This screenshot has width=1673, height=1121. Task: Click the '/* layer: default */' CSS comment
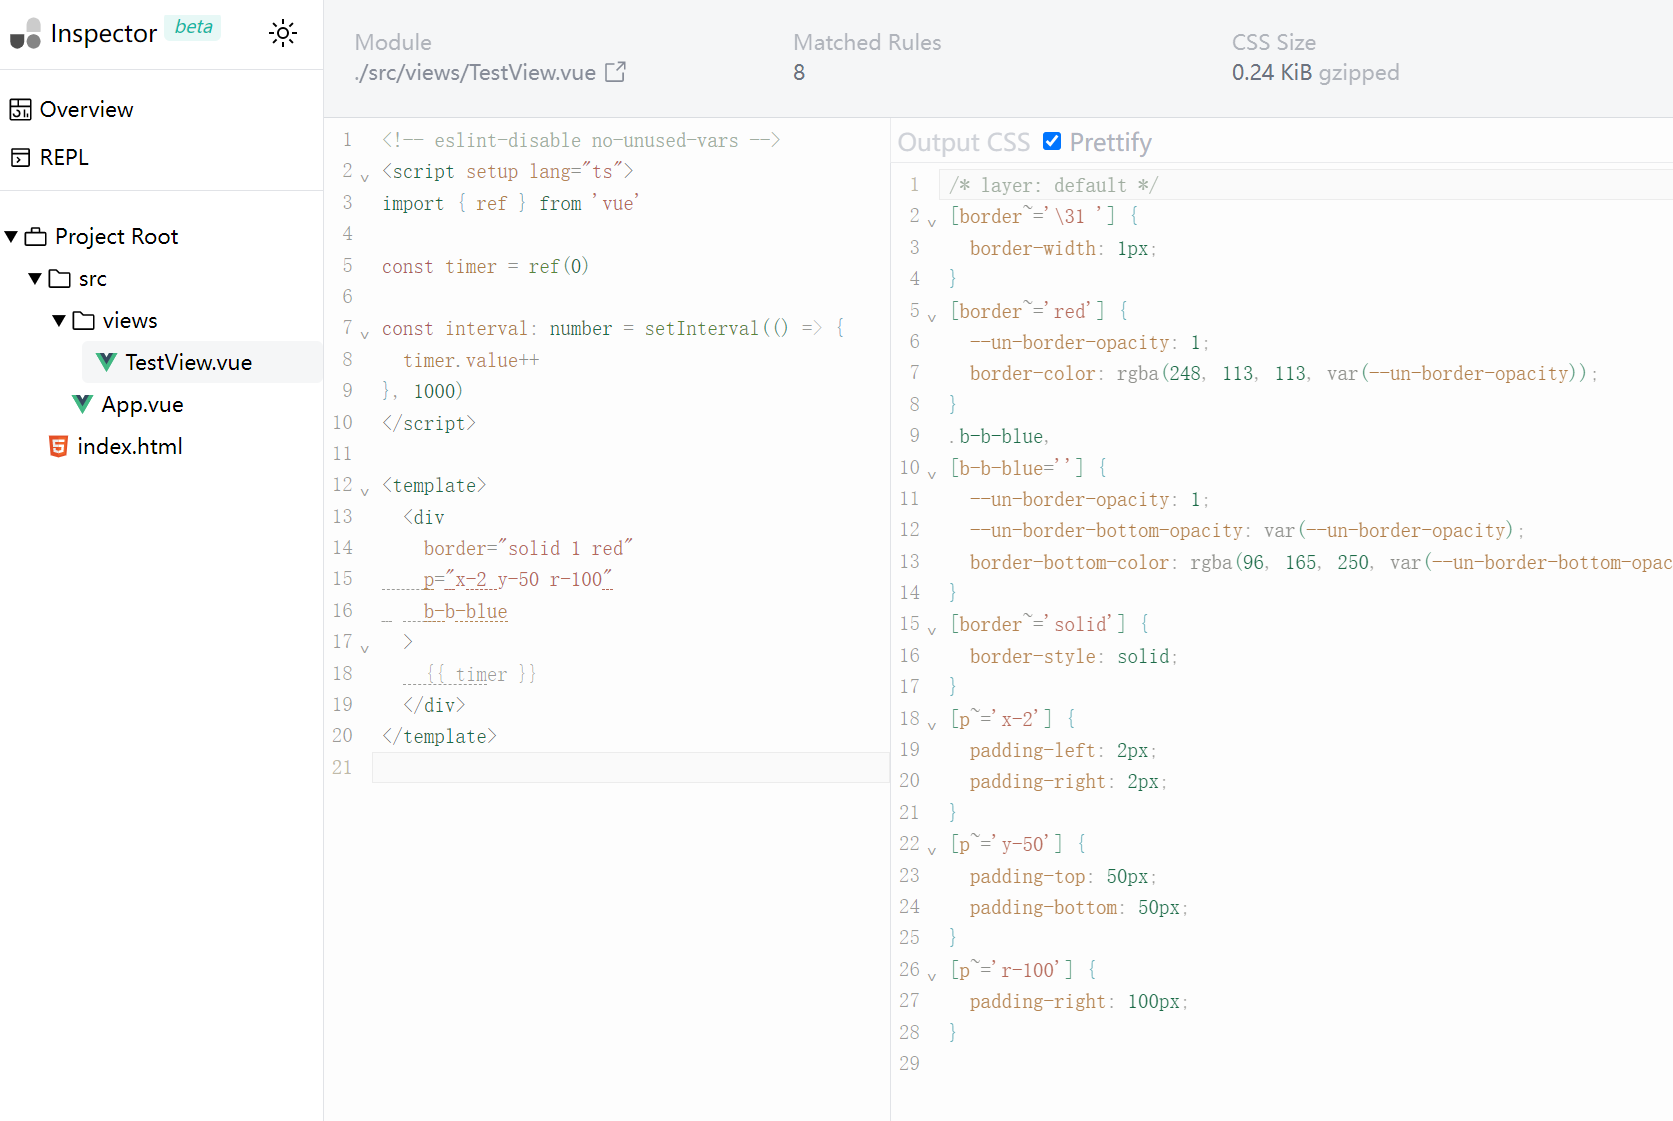pos(1053,185)
